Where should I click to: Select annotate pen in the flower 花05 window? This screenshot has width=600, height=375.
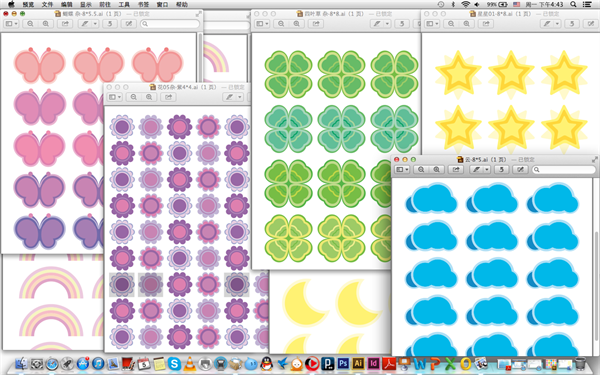[229, 97]
